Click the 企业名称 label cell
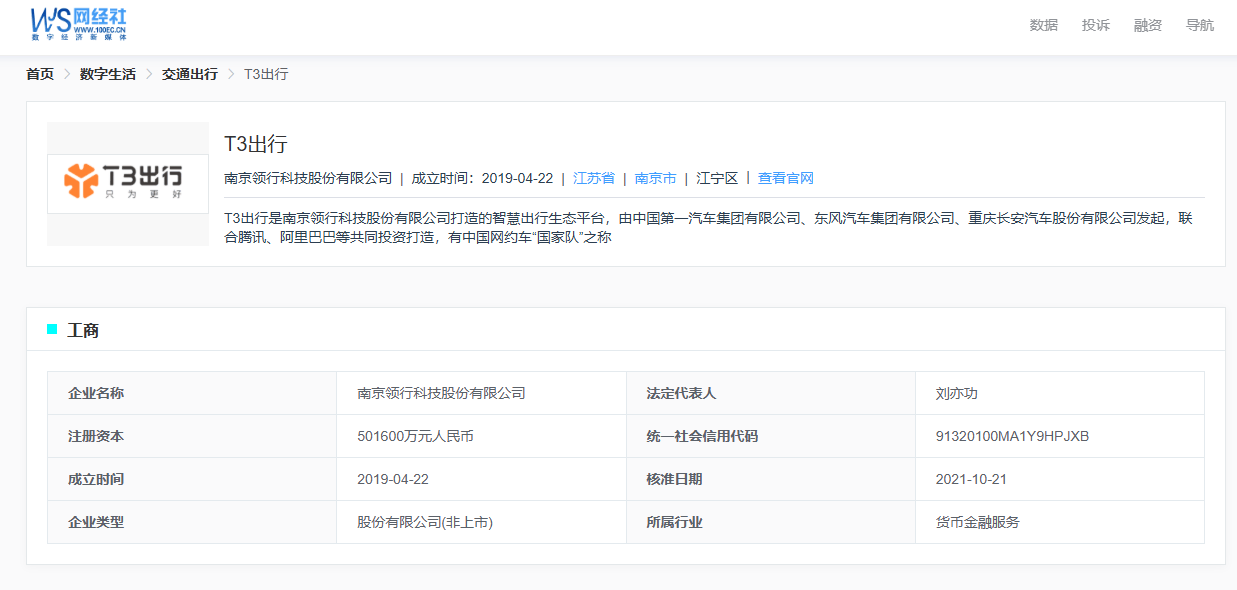Viewport: 1237px width, 590px height. tap(192, 393)
